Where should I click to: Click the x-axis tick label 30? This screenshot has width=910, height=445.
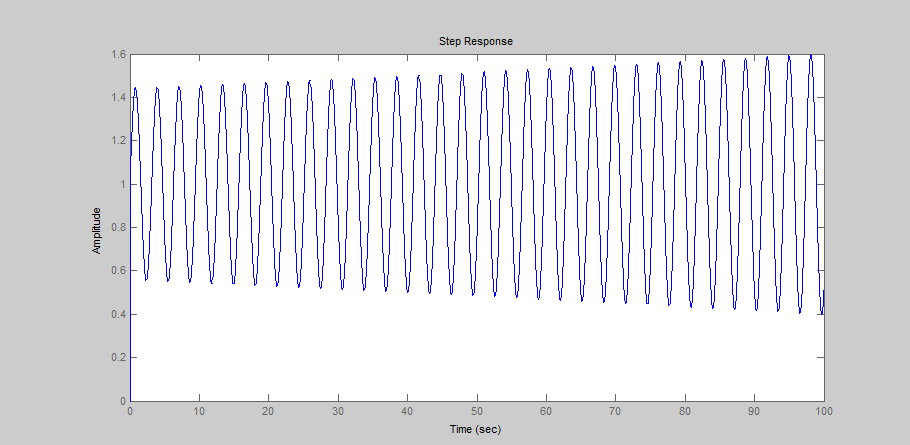click(x=338, y=411)
